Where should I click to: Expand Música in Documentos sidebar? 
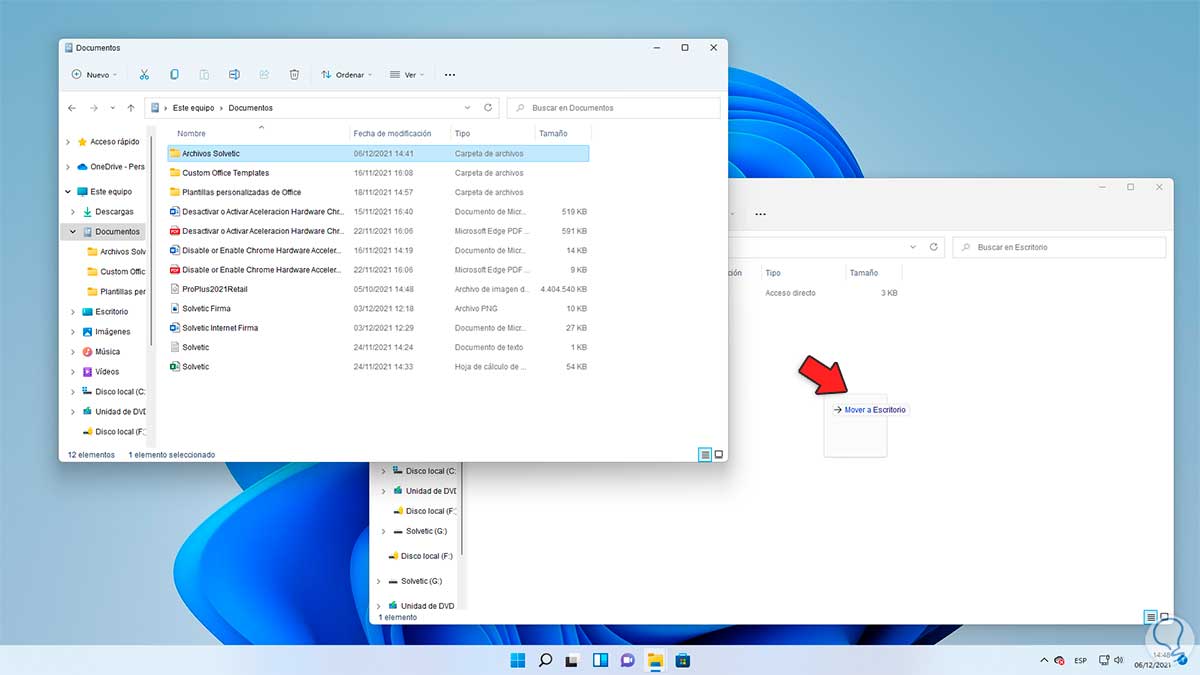(73, 352)
